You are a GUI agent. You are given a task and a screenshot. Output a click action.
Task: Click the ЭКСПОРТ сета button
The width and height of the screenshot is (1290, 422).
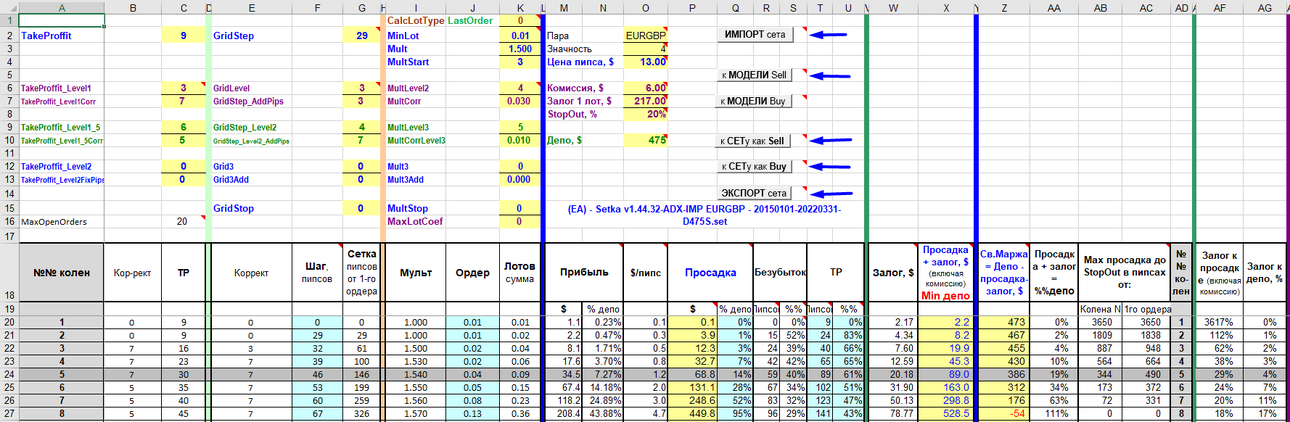pyautogui.click(x=755, y=192)
